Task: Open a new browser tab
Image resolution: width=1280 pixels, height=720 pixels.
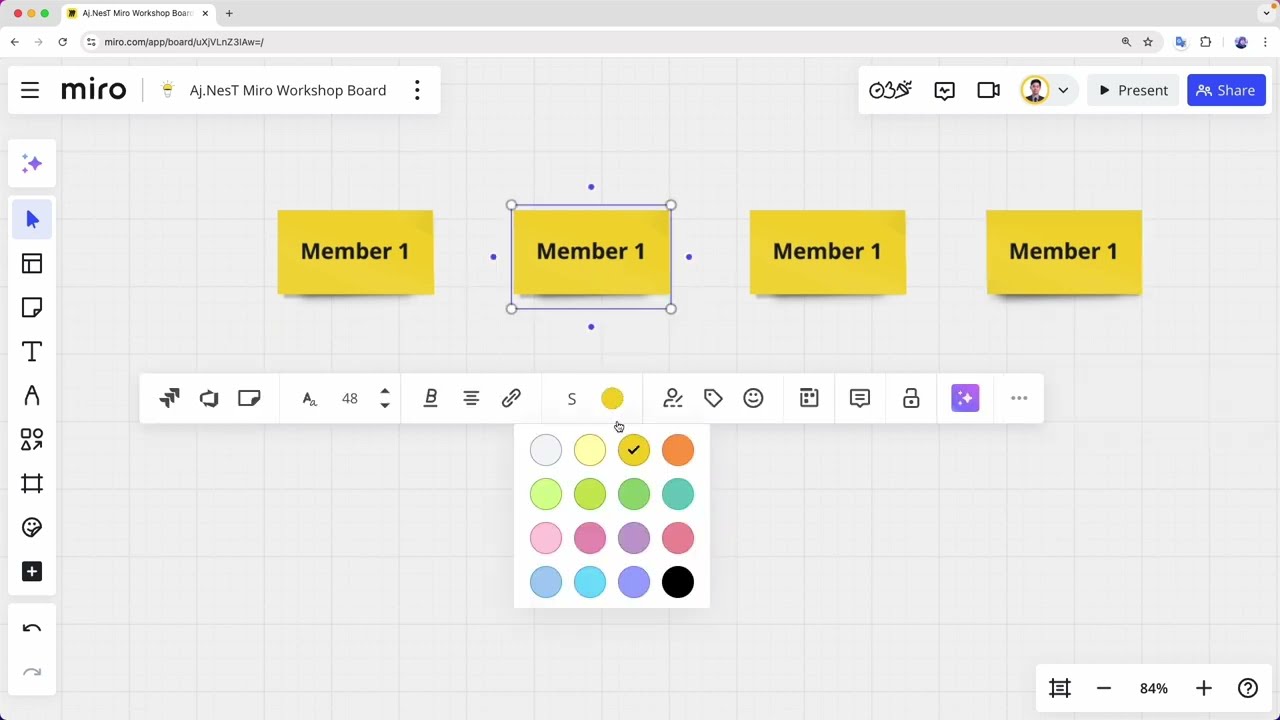Action: pos(229,13)
